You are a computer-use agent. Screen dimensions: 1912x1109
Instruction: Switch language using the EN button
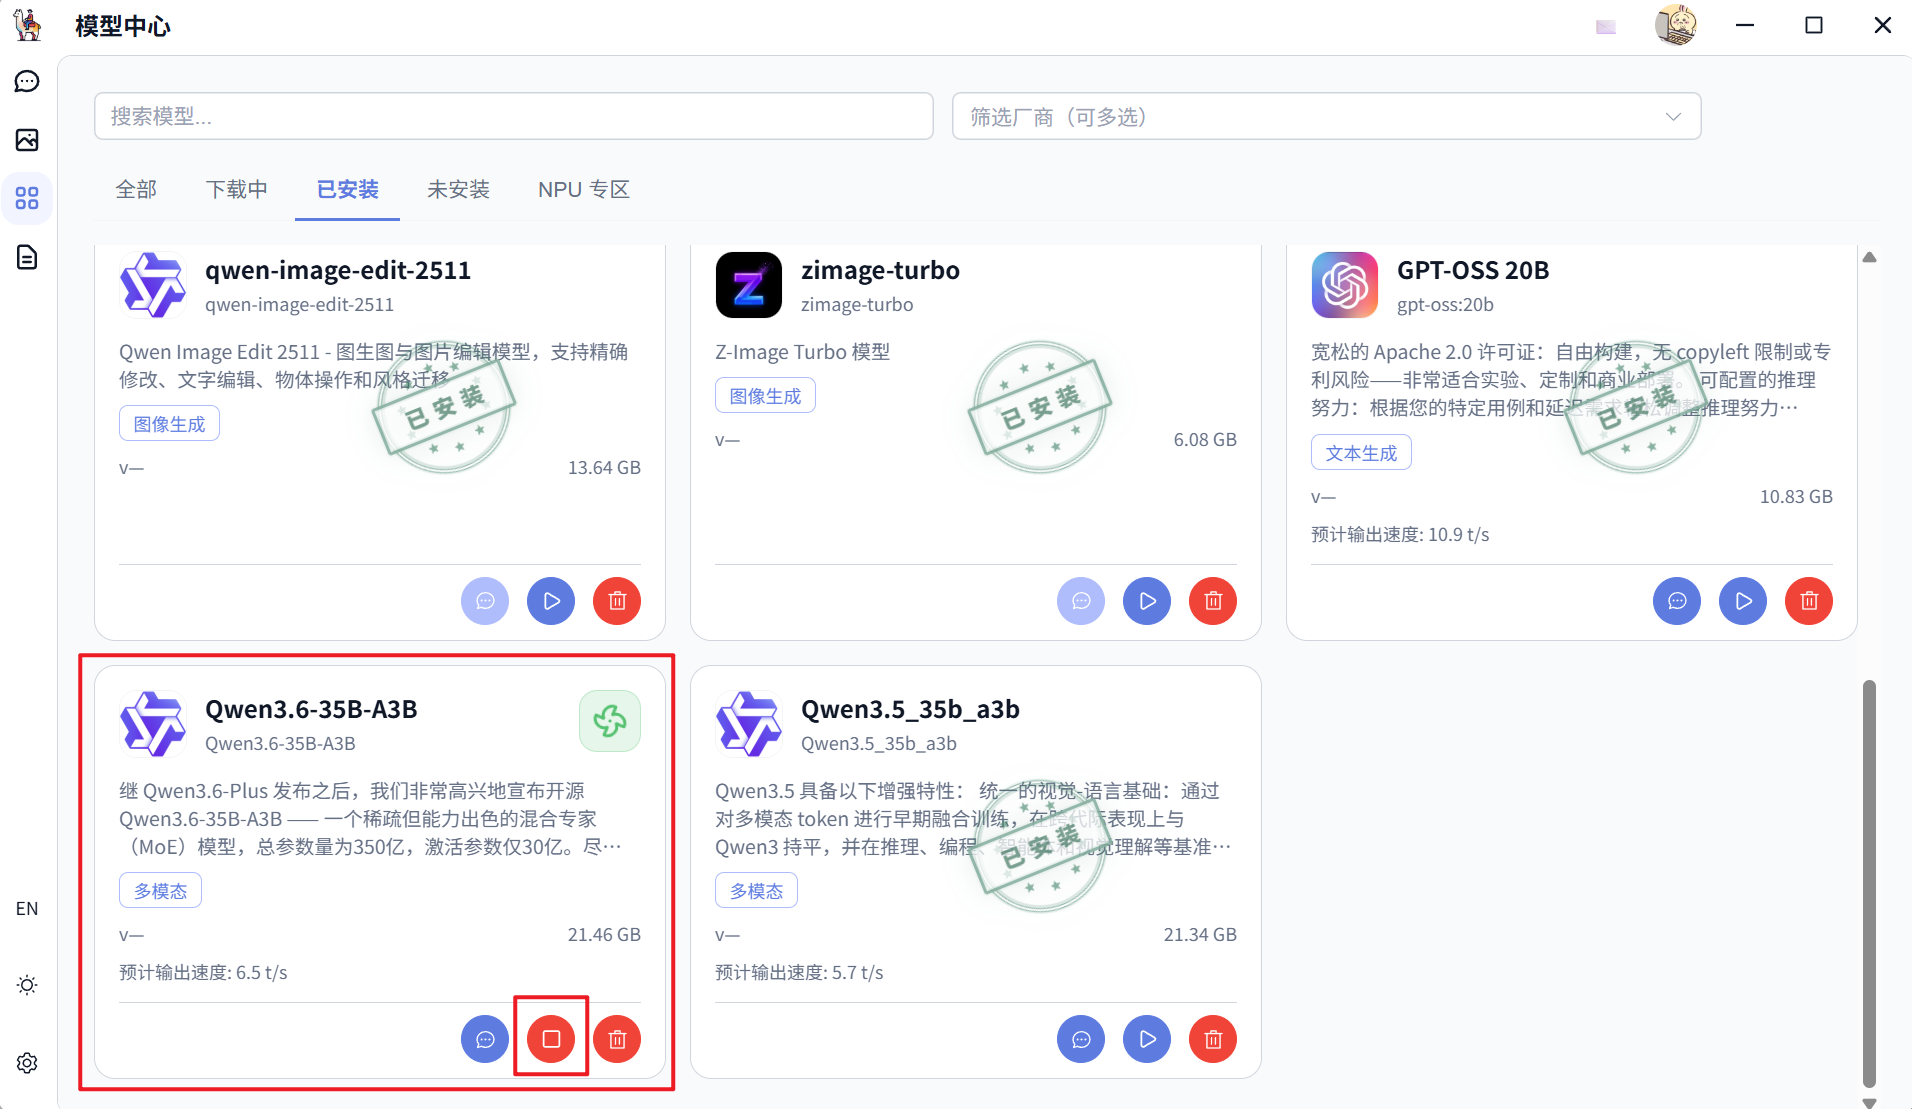click(x=27, y=909)
